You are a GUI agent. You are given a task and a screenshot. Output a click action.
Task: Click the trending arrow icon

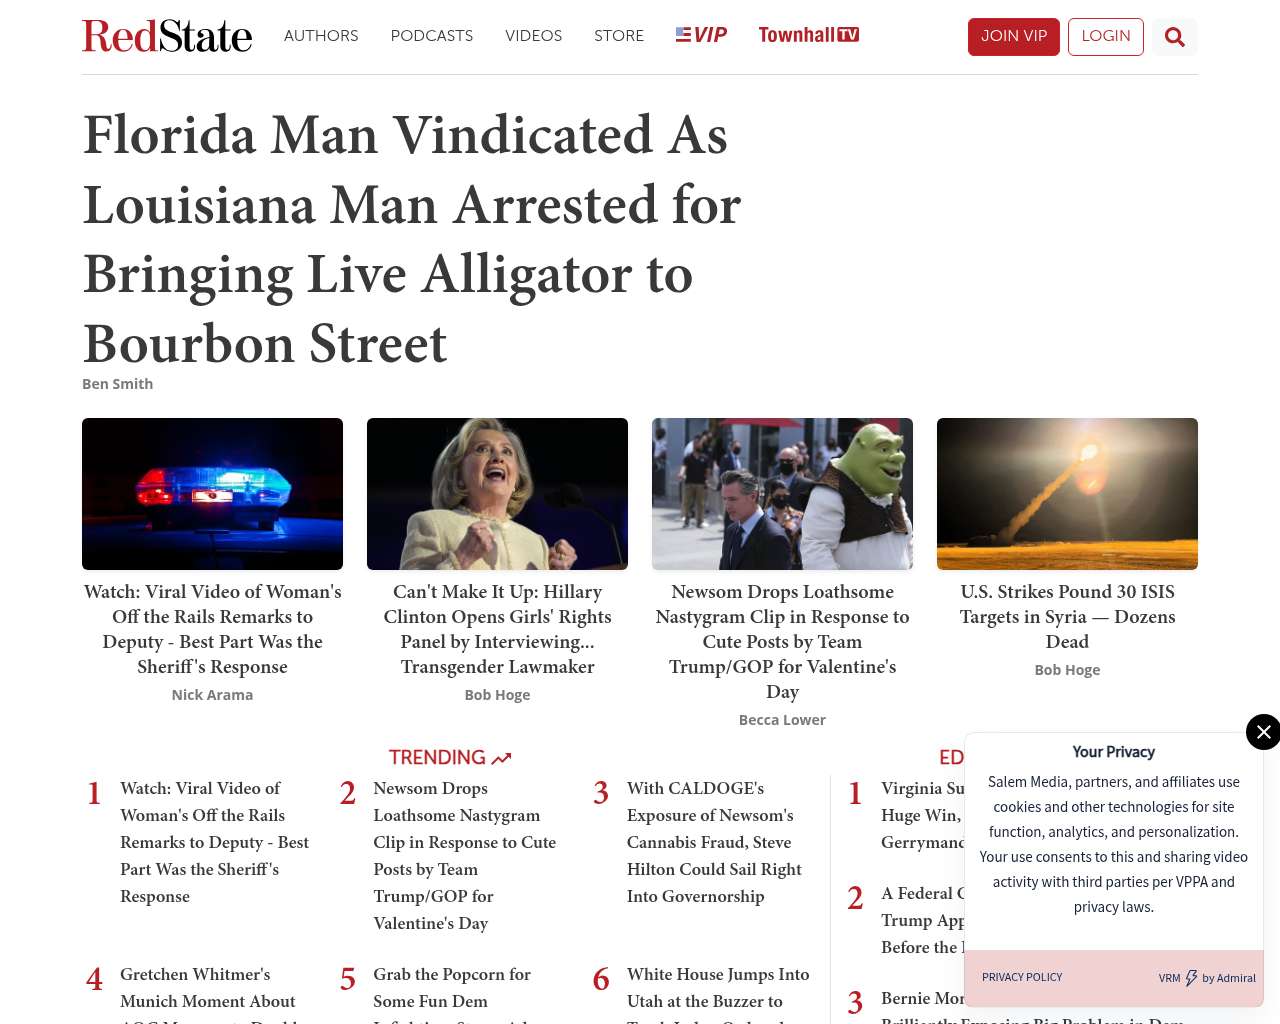point(502,758)
